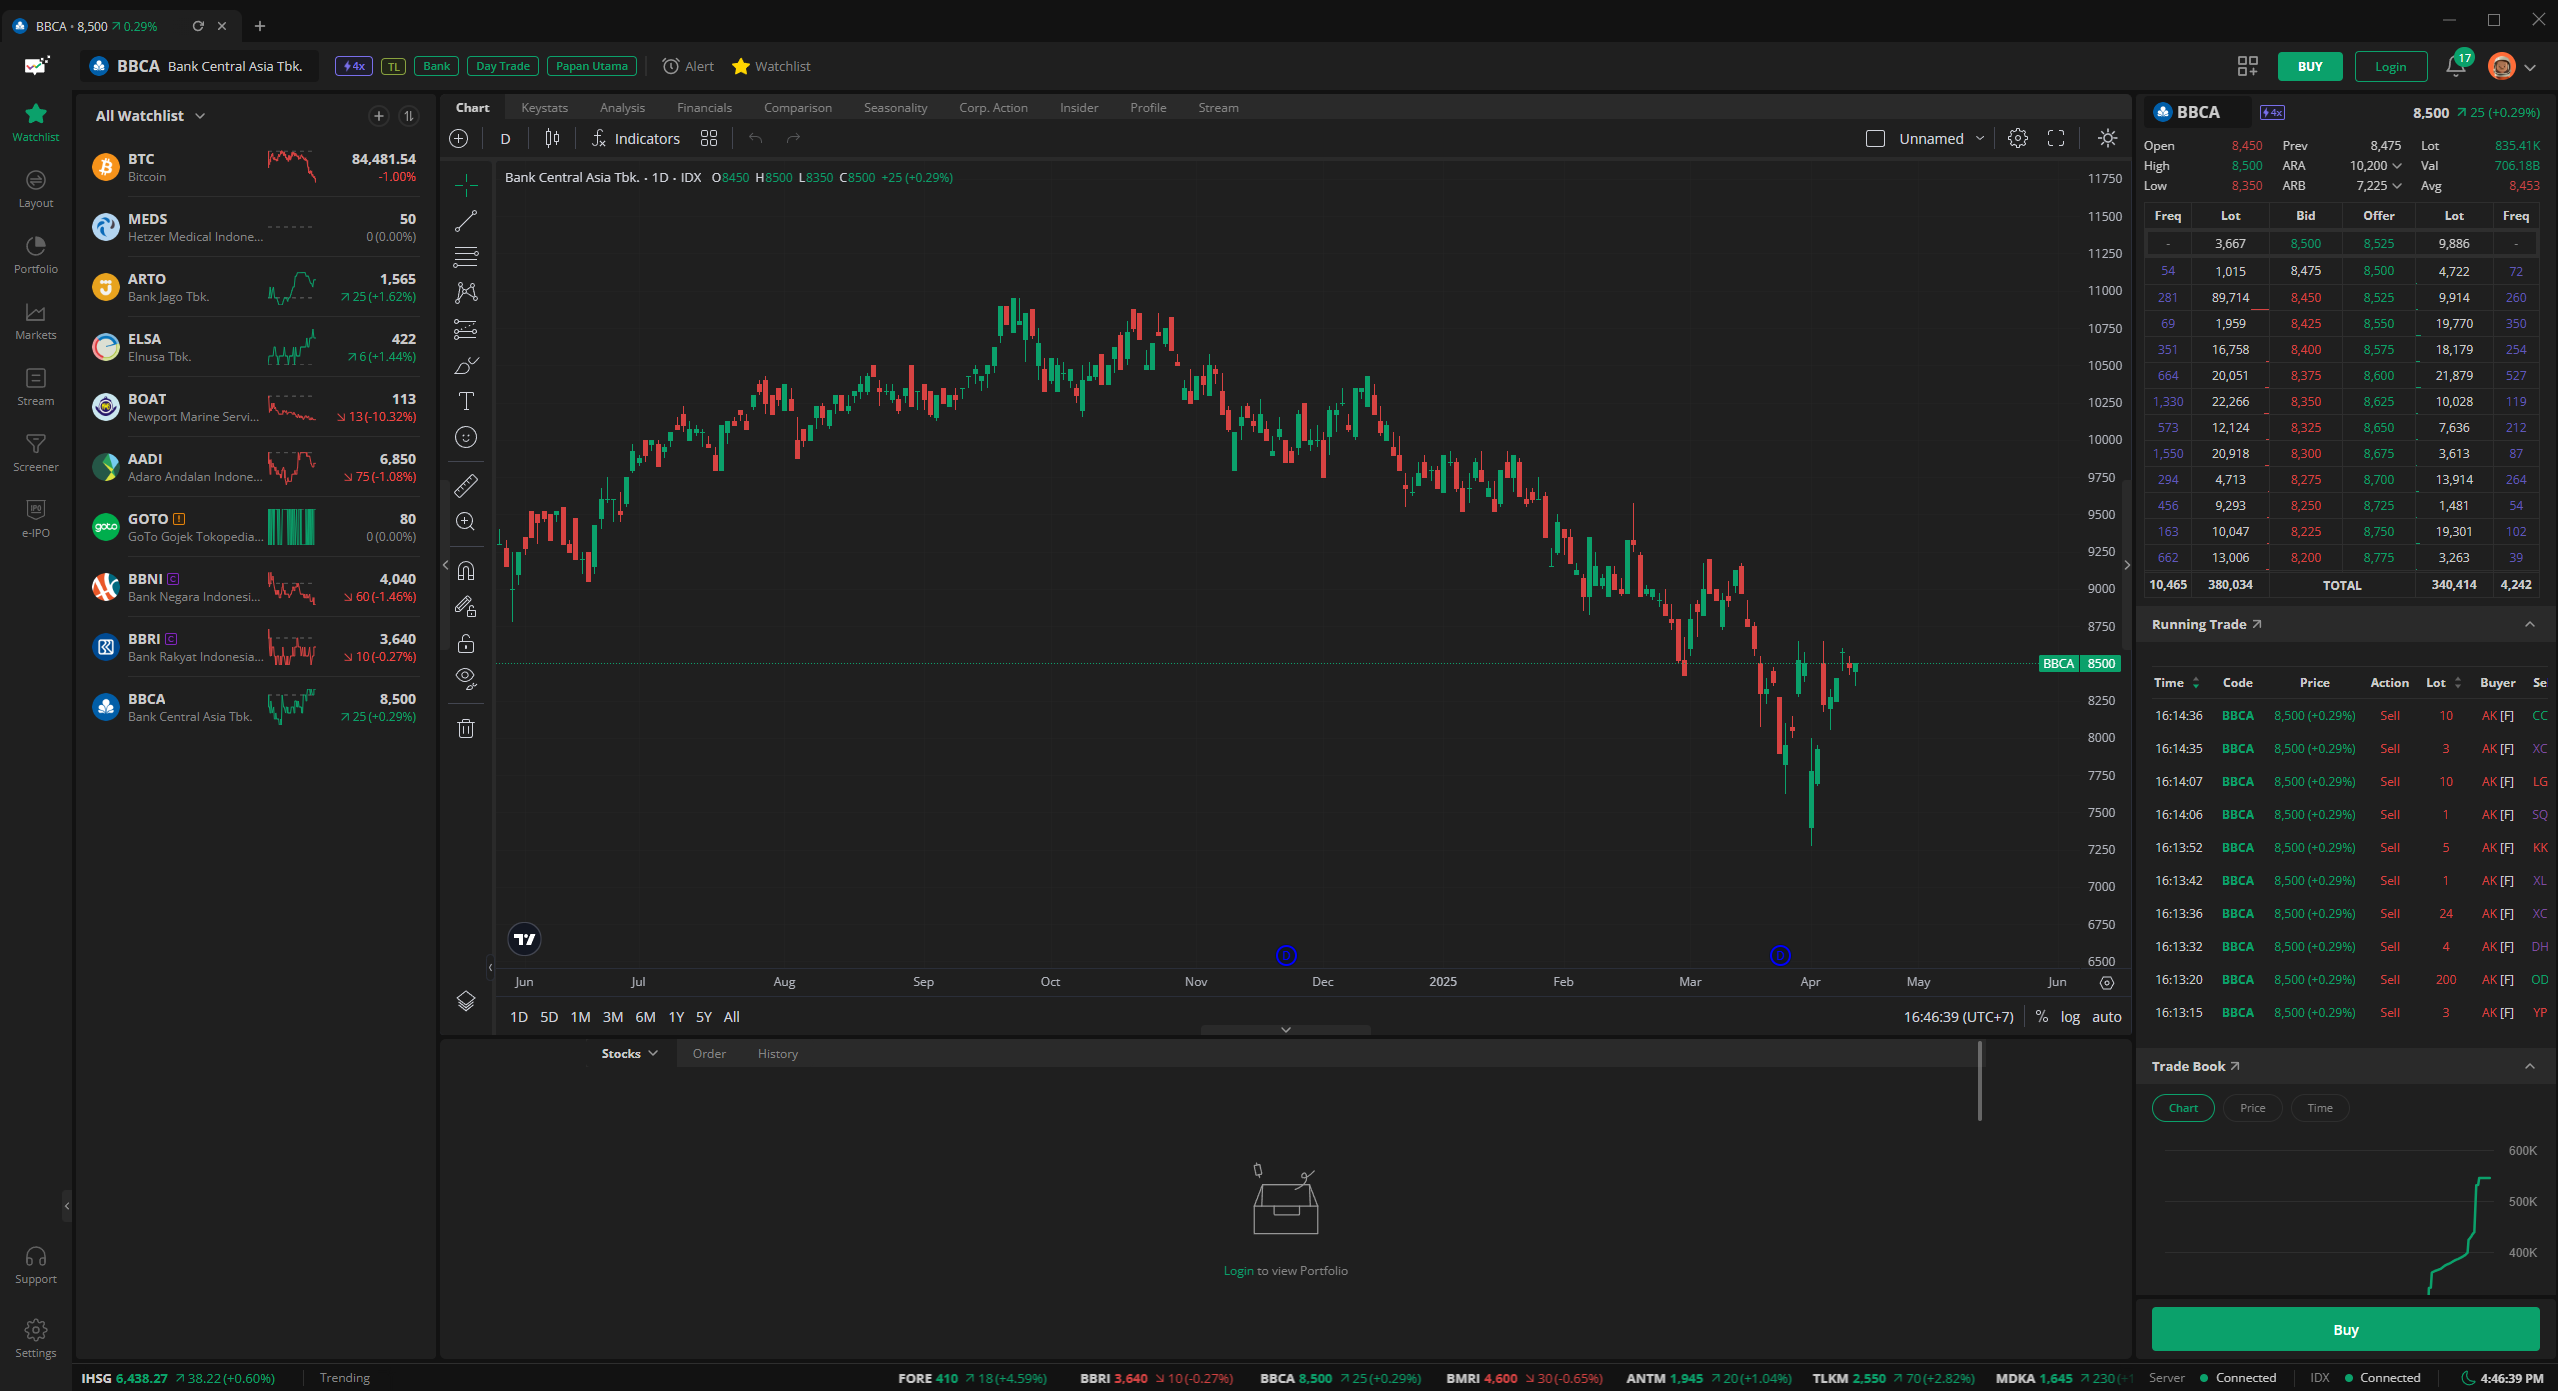The height and width of the screenshot is (1391, 2558).
Task: Toggle chart light/dark theme sun icon
Action: click(2108, 139)
